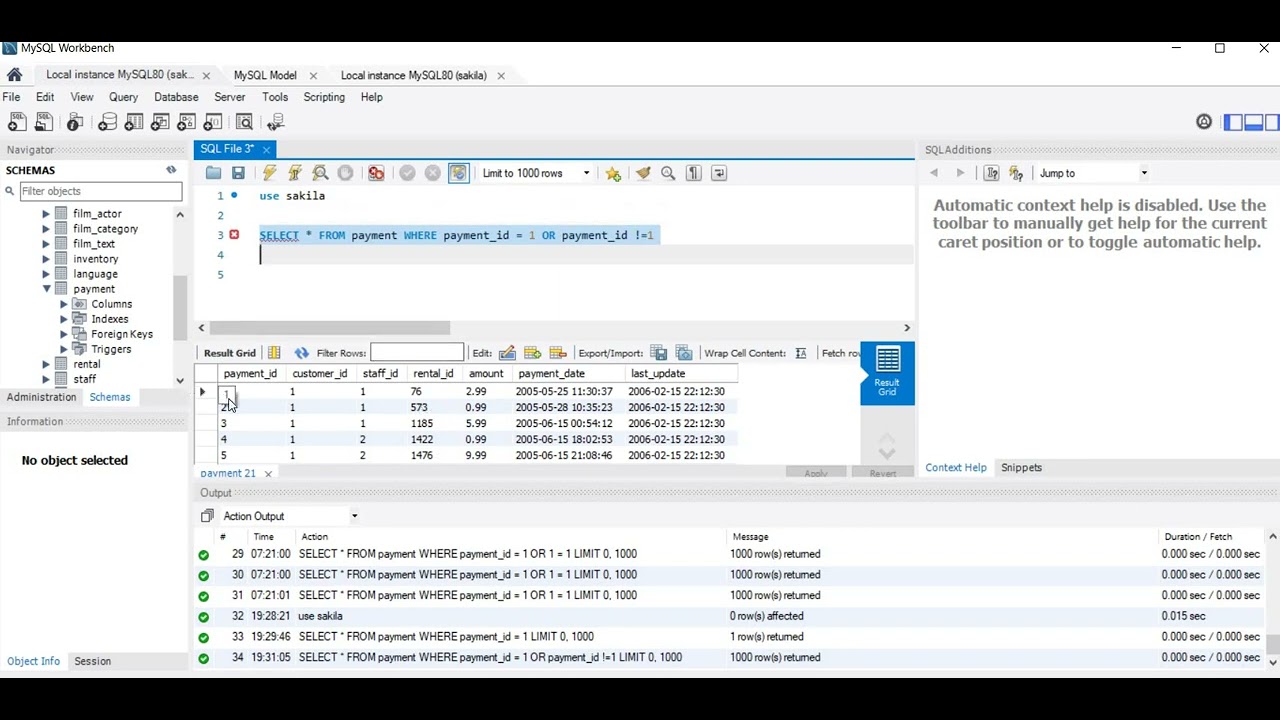Save snippet star icon
1280x720 pixels.
point(613,173)
